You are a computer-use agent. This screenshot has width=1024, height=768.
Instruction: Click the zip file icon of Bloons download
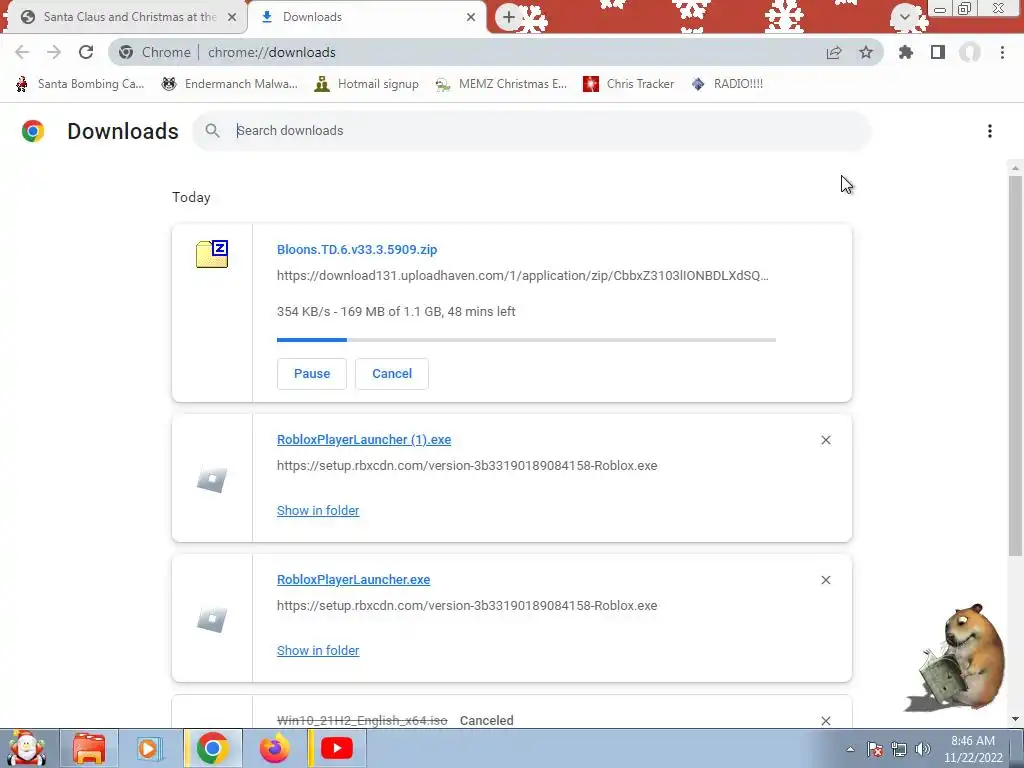pyautogui.click(x=212, y=253)
